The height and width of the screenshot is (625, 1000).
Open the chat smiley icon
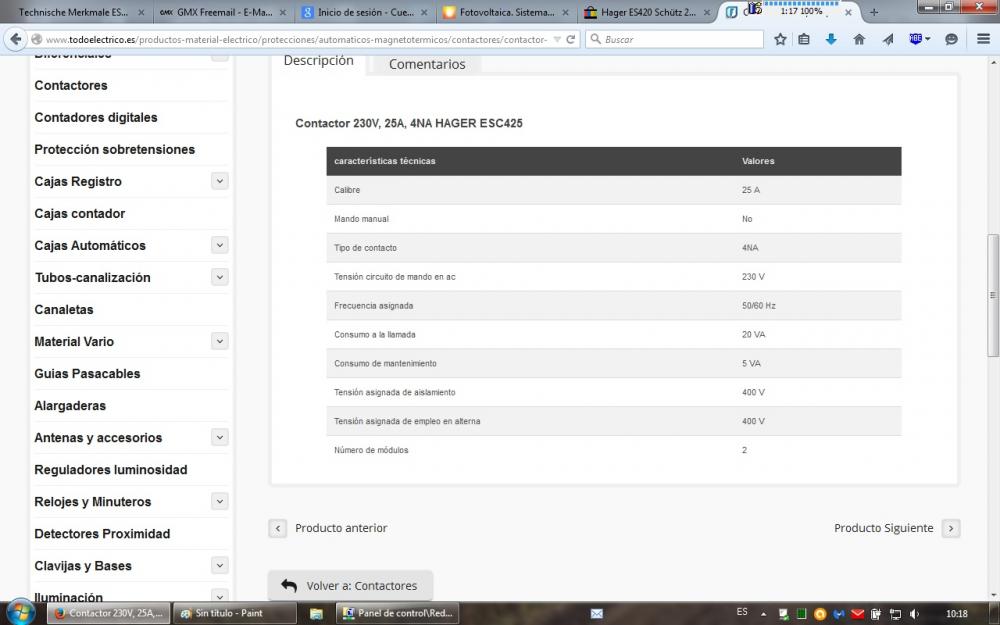coord(951,39)
